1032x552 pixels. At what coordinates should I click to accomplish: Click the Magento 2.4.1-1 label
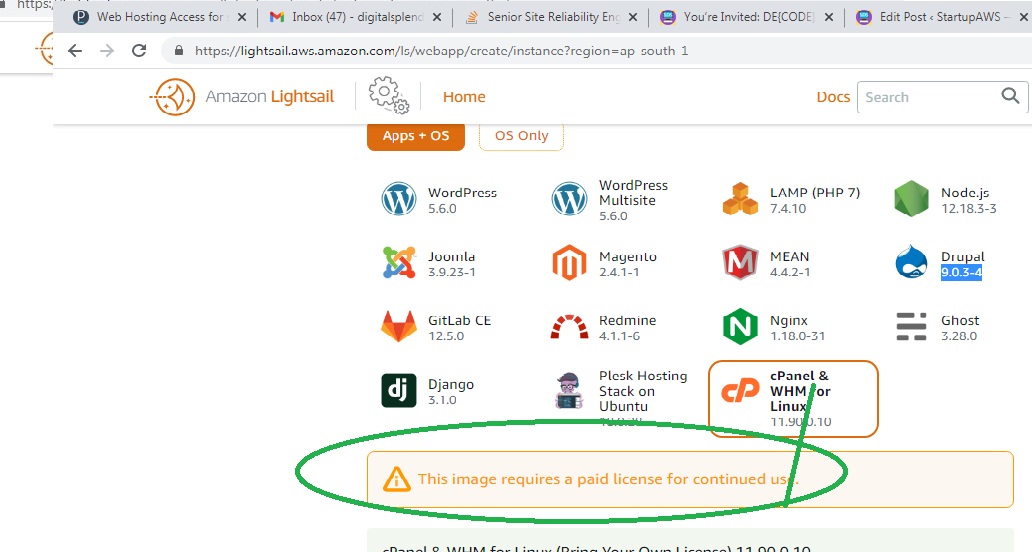628,264
